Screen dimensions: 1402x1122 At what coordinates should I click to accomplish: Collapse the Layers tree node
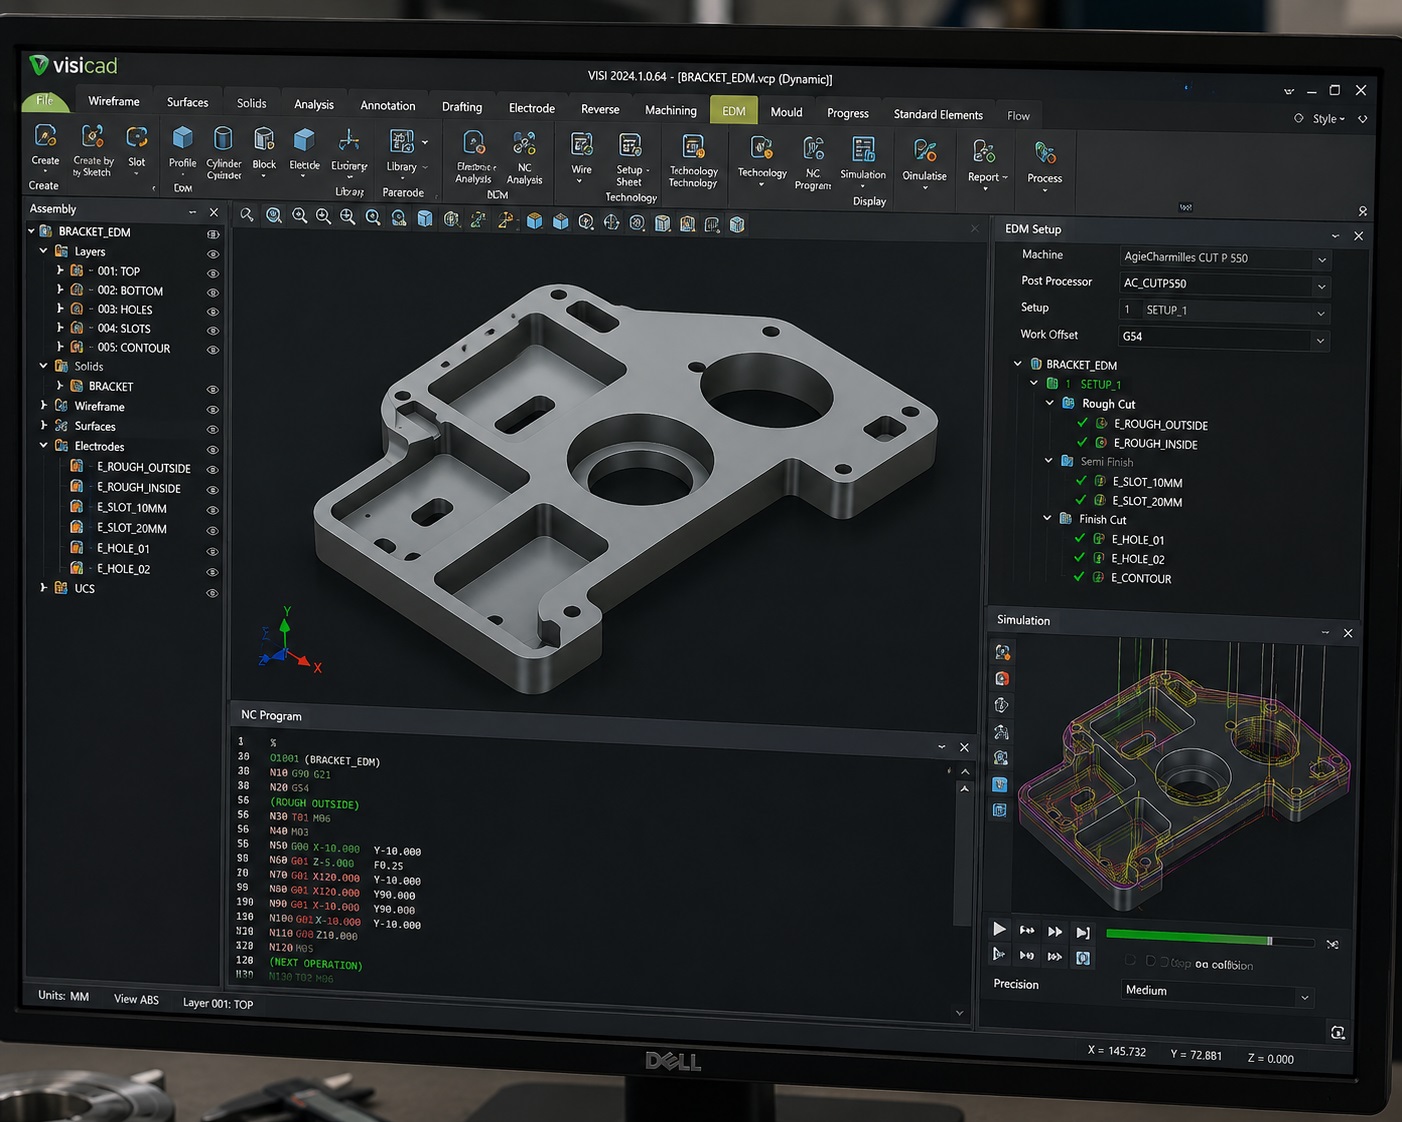[43, 251]
